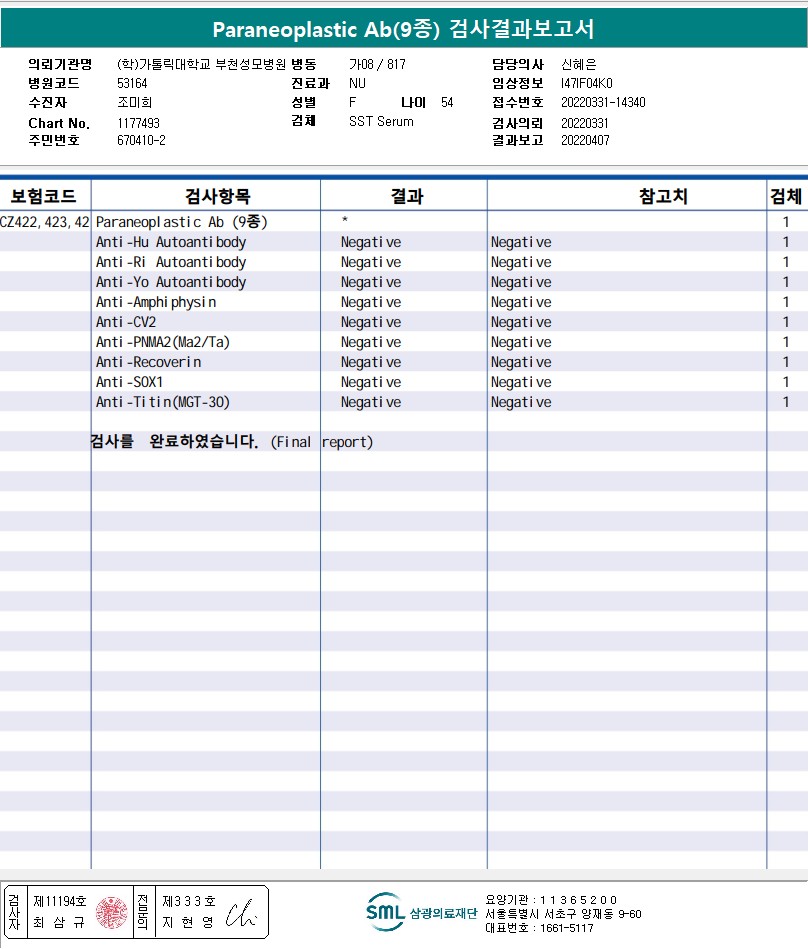This screenshot has width=808, height=949.
Task: Click the result report date 20220407
Action: coord(585,140)
